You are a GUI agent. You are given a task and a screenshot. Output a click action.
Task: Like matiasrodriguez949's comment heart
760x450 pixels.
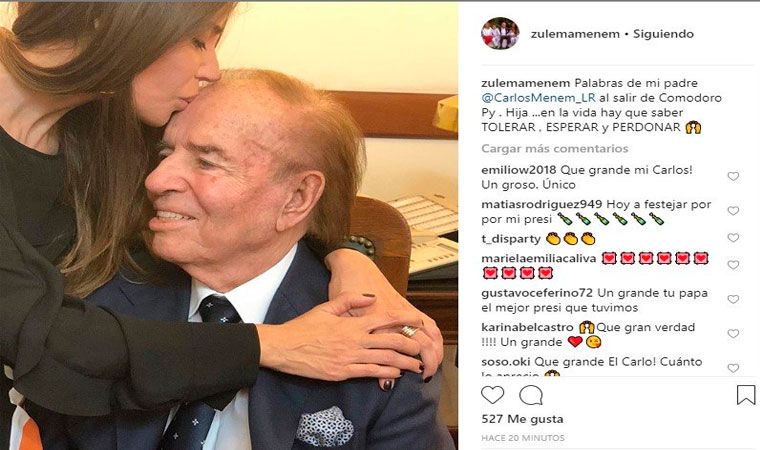click(x=733, y=211)
